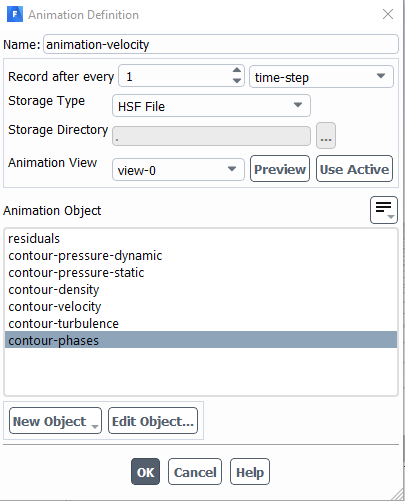Screen dimensions: 405x501
Task: Increase the Record after every value
Action: 237,70
